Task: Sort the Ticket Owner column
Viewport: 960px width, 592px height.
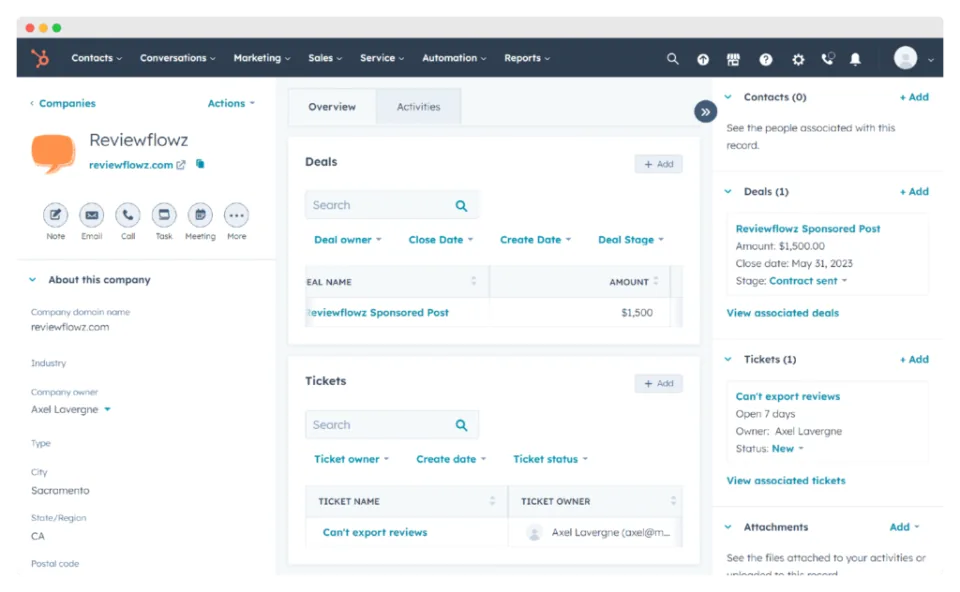Action: [x=673, y=501]
